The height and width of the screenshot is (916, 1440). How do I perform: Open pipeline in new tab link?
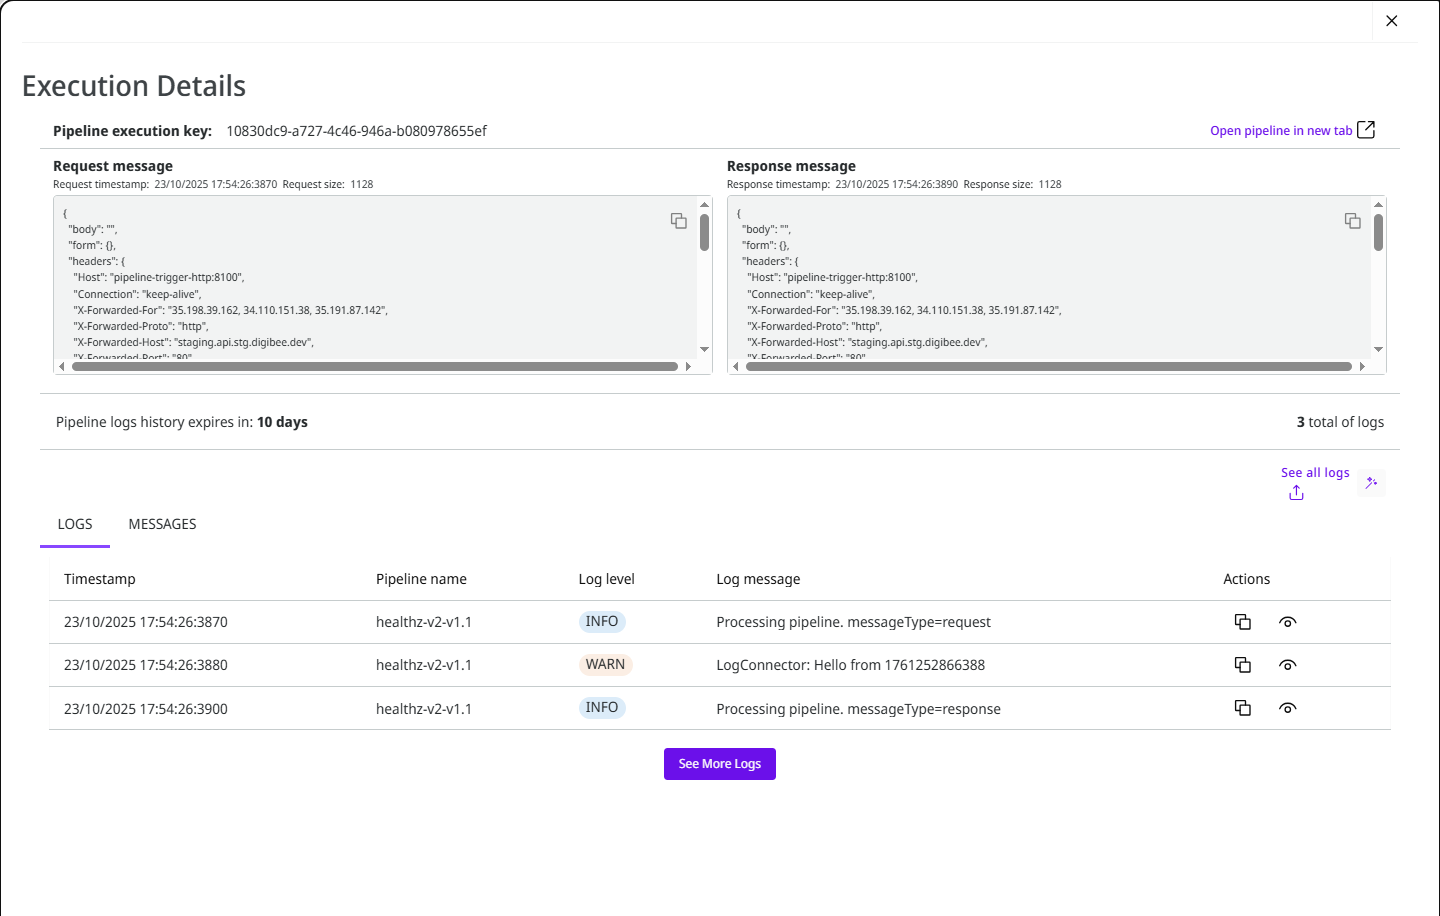(x=1280, y=131)
